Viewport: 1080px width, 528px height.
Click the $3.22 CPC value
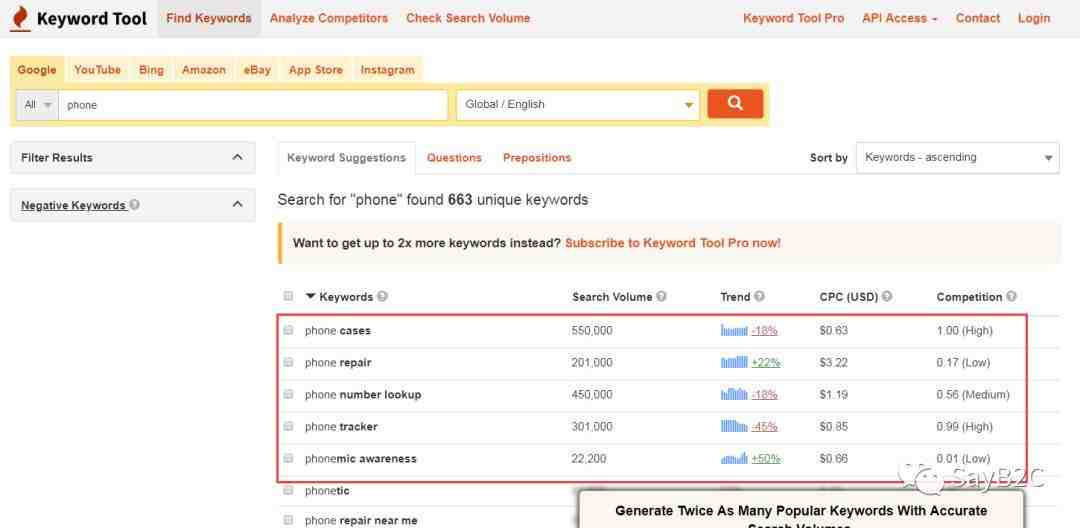[833, 362]
